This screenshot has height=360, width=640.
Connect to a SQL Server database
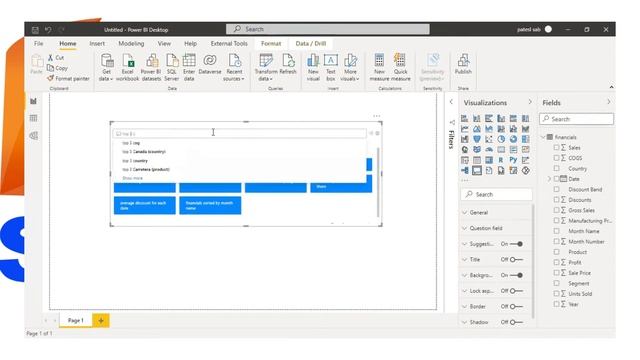(x=171, y=67)
